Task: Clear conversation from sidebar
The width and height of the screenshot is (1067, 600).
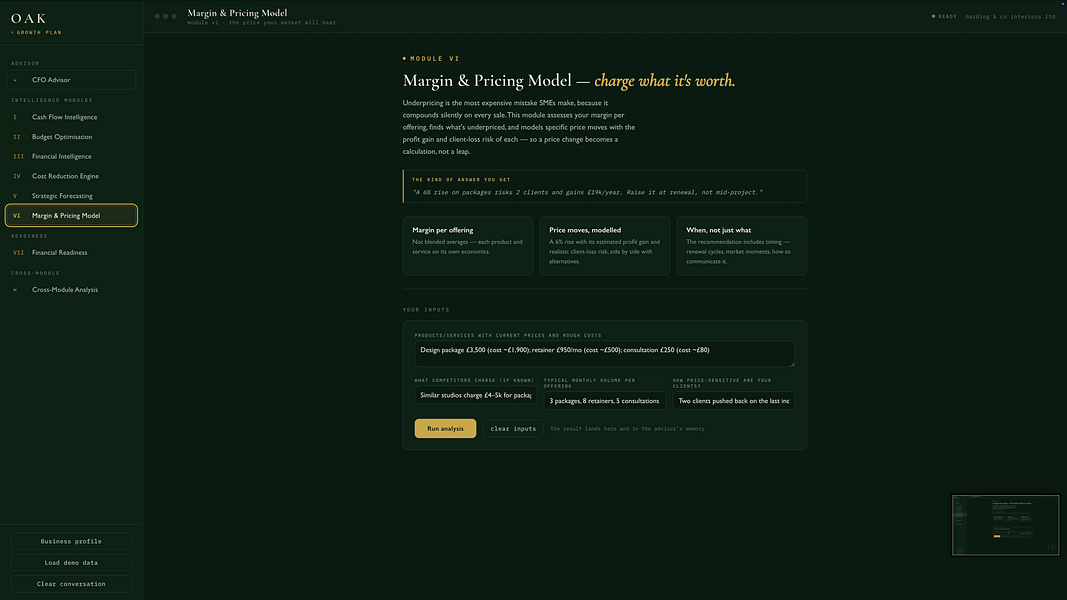Action: pyautogui.click(x=71, y=584)
